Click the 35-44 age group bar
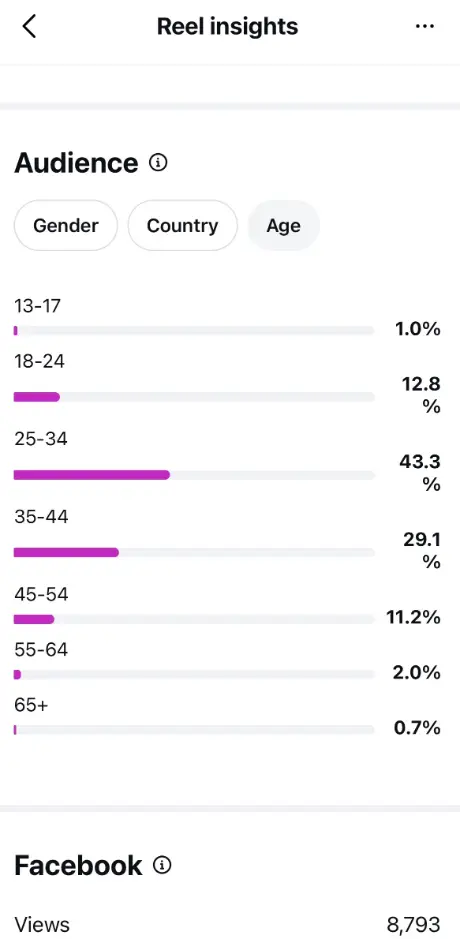This screenshot has height=939, width=460. 194,552
